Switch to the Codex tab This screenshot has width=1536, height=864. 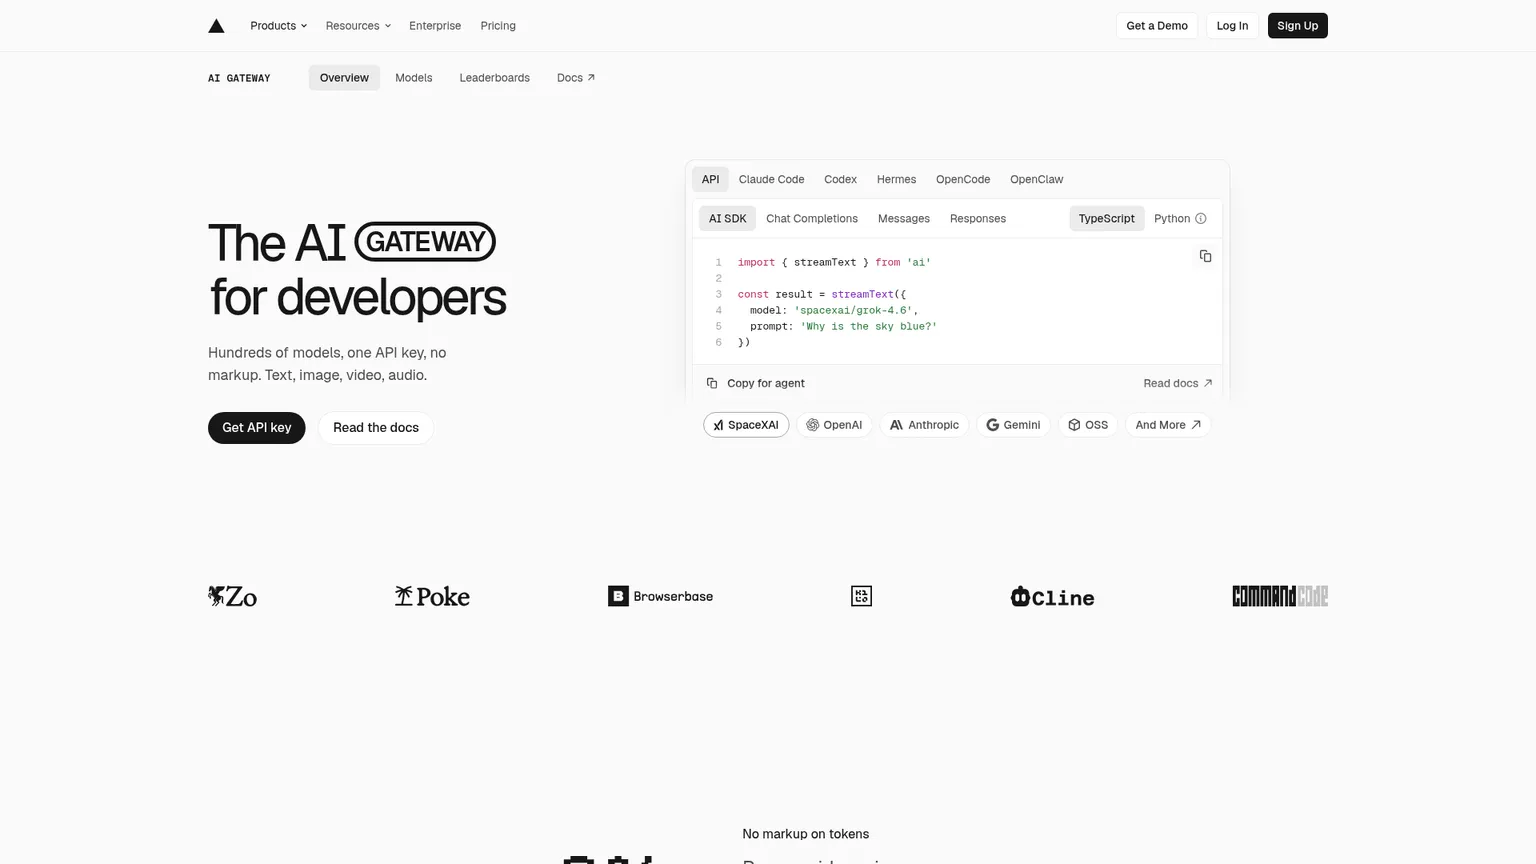tap(840, 180)
